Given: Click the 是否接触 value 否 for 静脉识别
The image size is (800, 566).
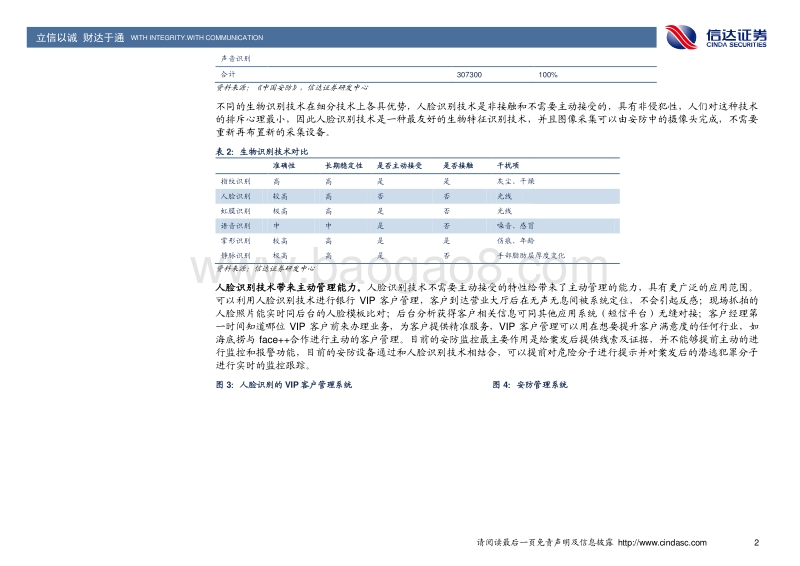Looking at the screenshot, I should pos(446,255).
